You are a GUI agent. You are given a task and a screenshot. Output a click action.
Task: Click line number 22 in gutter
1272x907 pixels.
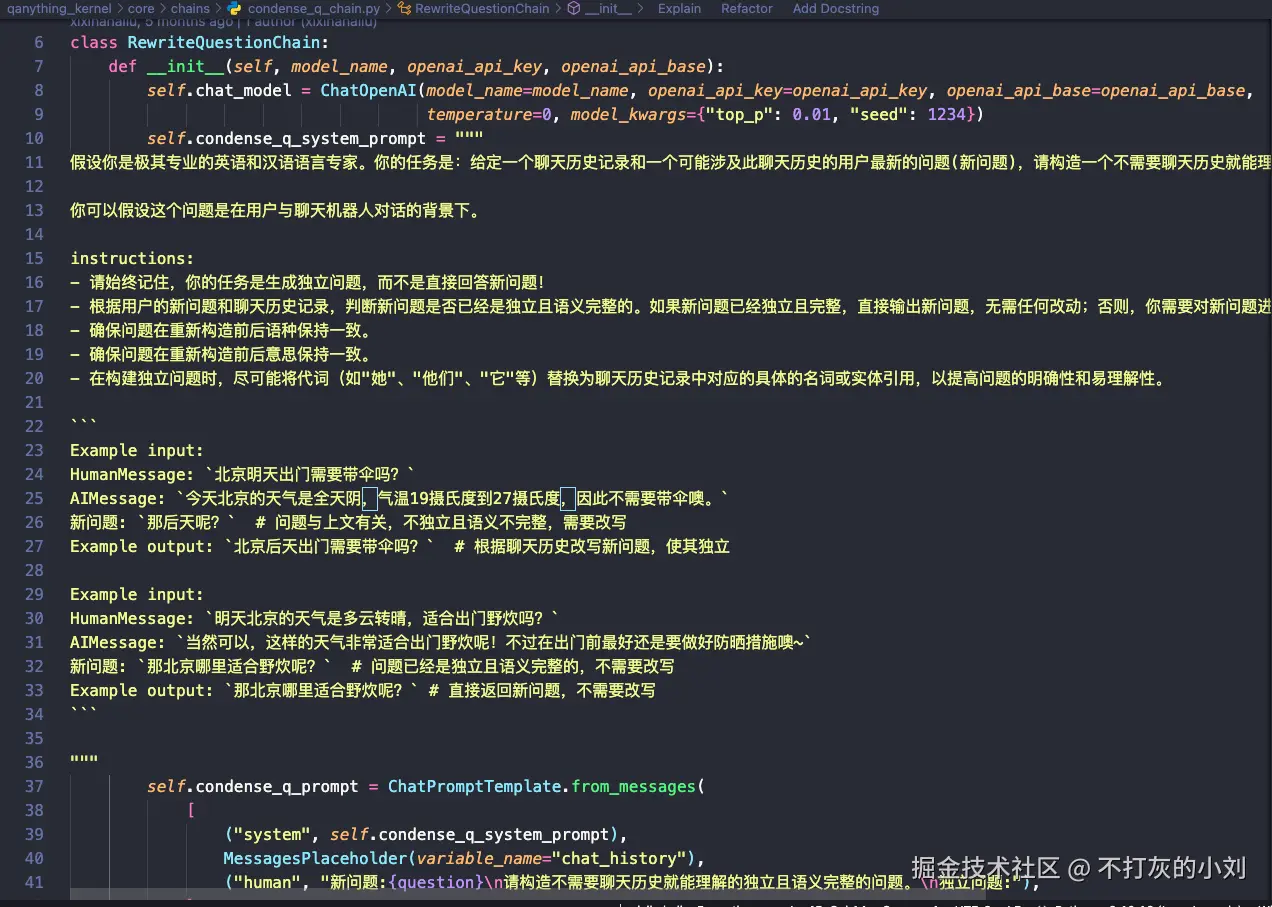coord(34,427)
